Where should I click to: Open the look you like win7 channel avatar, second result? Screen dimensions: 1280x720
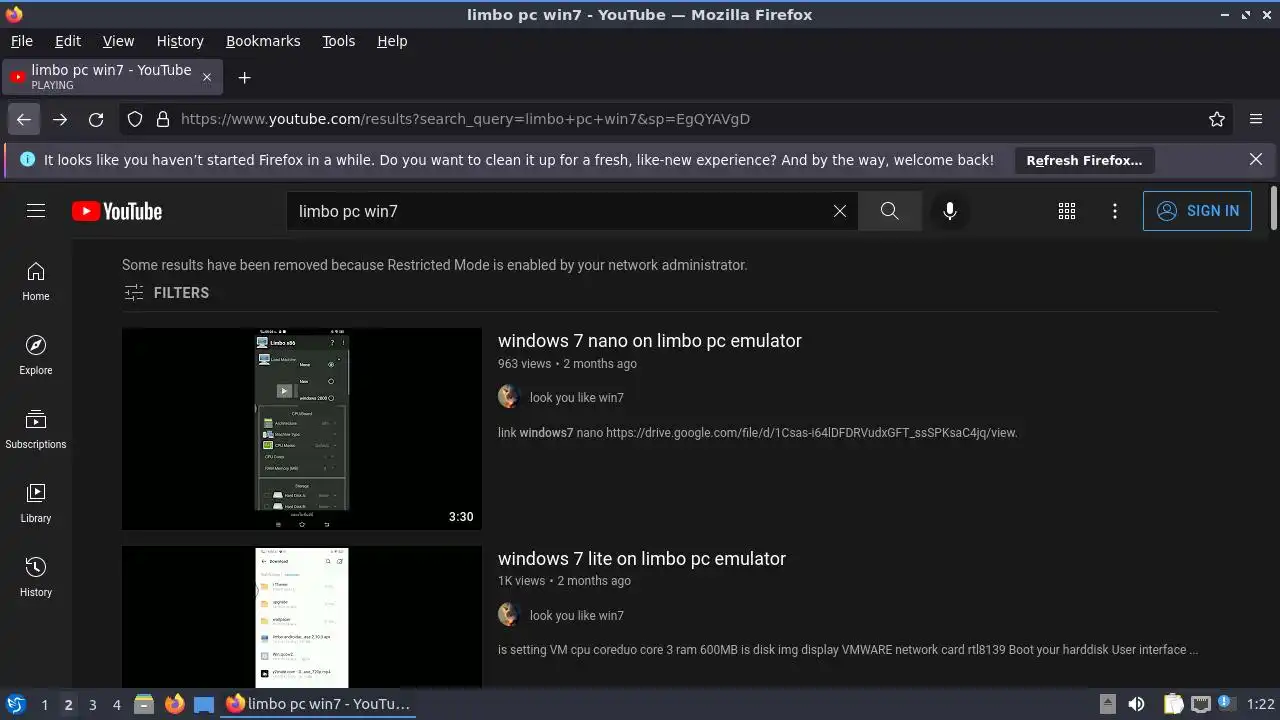510,615
